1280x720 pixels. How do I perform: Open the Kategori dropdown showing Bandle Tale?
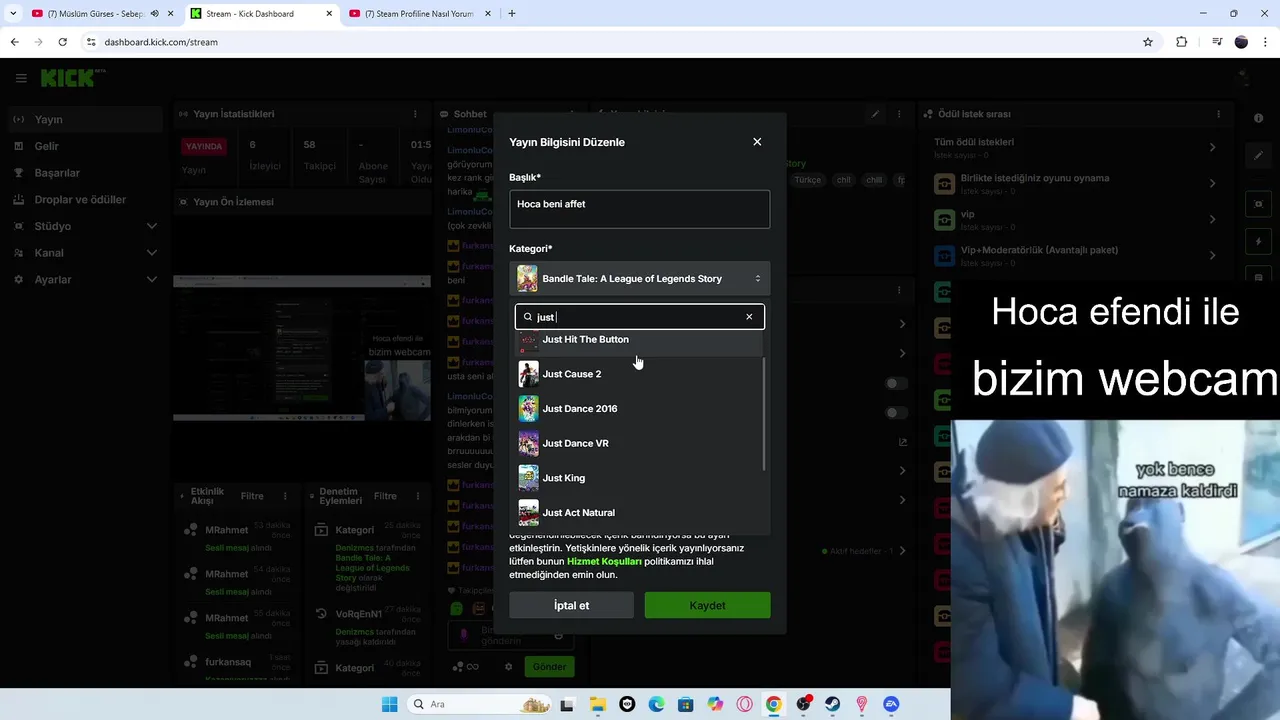639,278
